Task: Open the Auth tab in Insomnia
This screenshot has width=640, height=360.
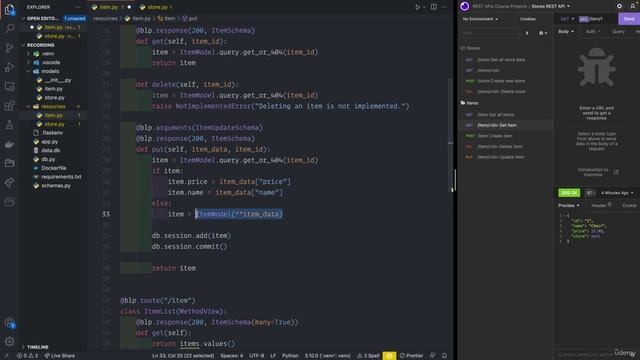Action: point(593,31)
